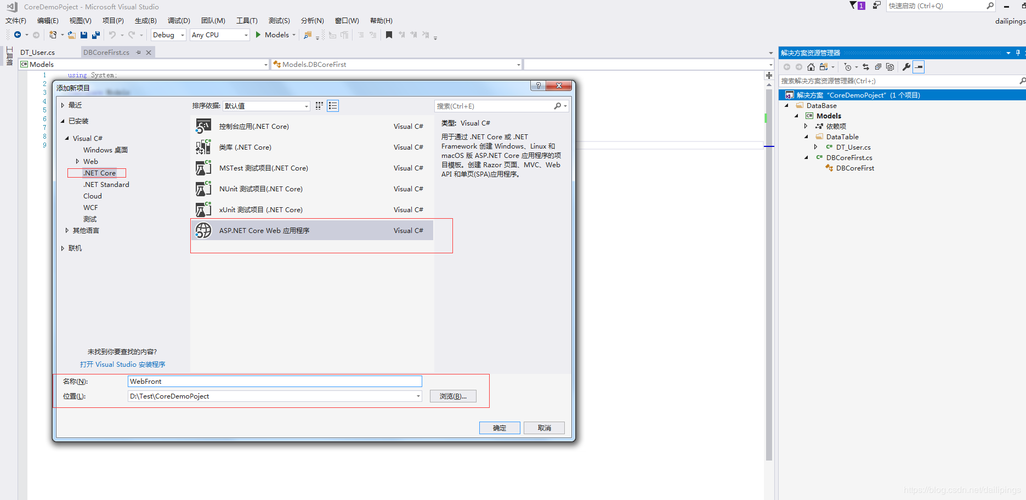Click the bookmark icon in the main toolbar
This screenshot has height=500, width=1026.
coord(389,35)
